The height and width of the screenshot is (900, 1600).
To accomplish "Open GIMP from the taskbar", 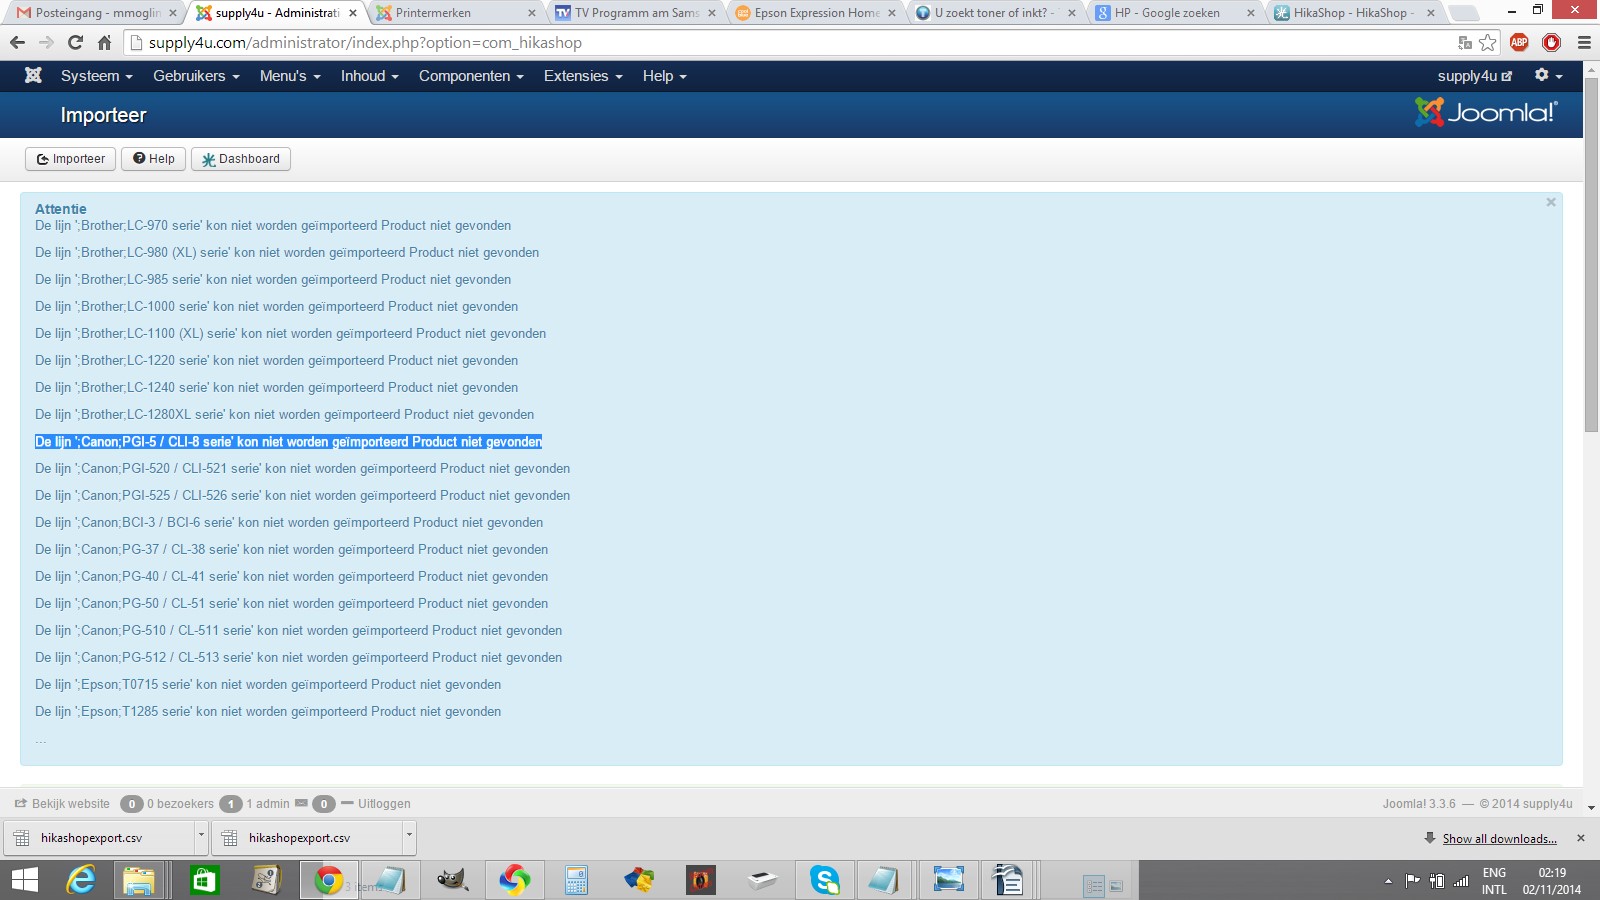I will 453,880.
